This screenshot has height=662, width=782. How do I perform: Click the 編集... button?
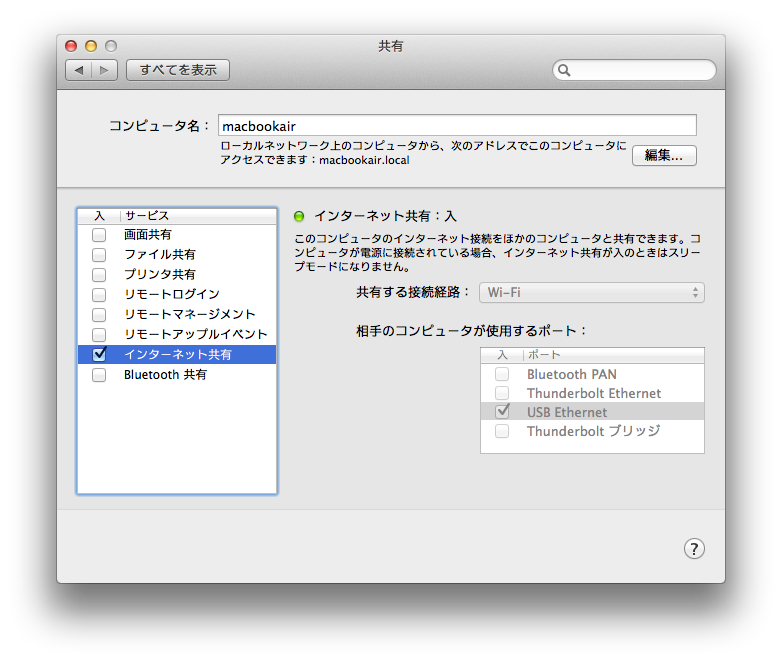[664, 156]
